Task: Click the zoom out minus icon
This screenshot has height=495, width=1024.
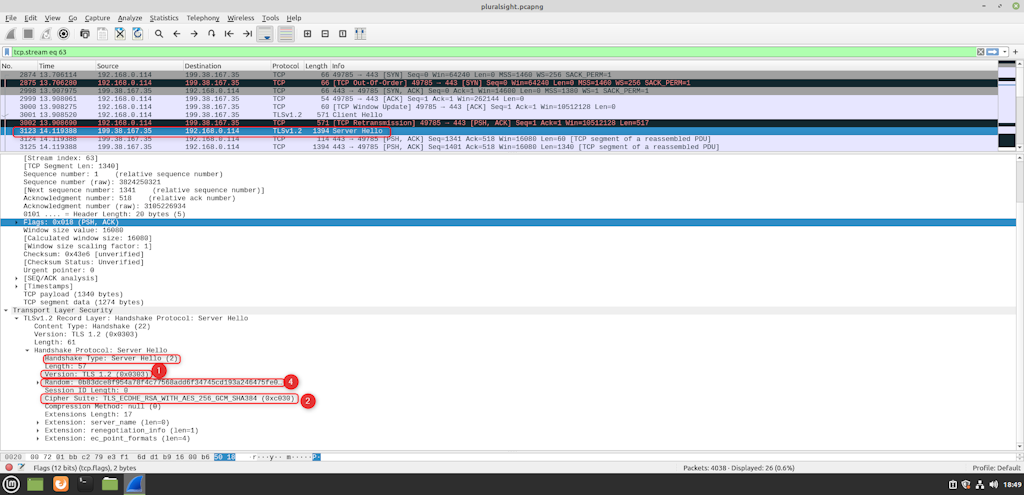Action: point(325,34)
